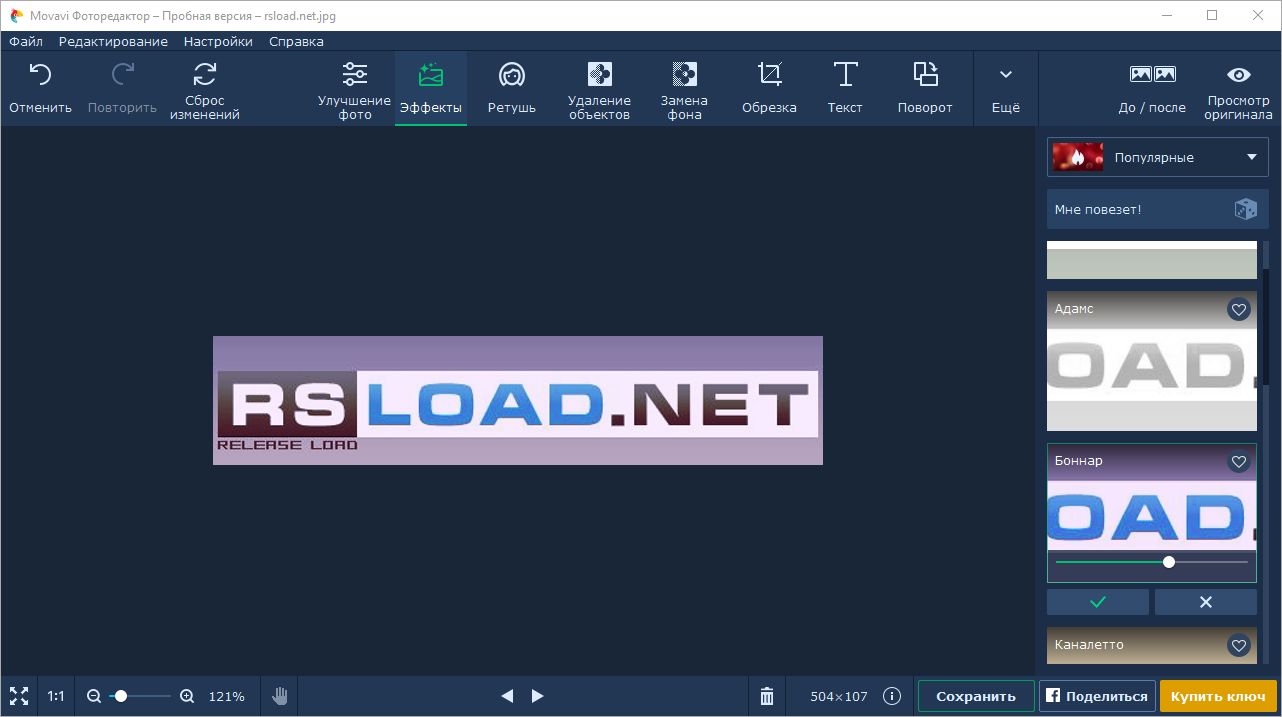Go to the previous image arrow

tap(507, 696)
